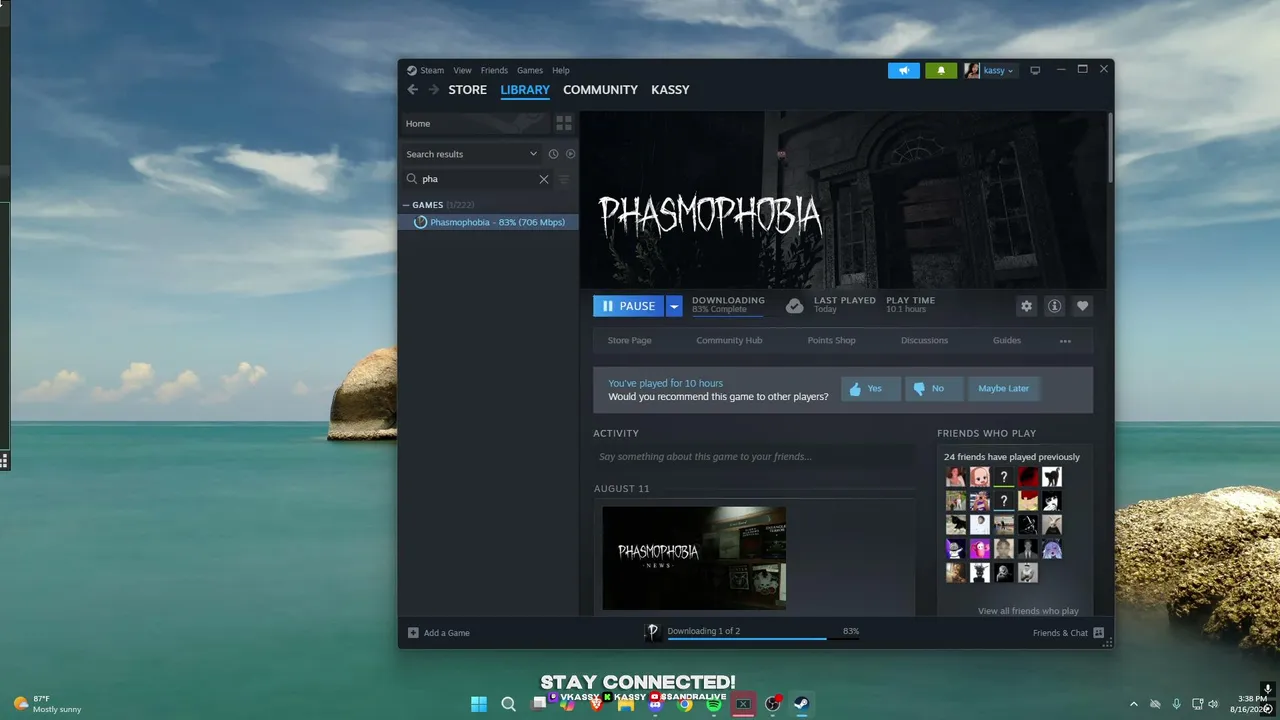The height and width of the screenshot is (720, 1280).
Task: Open the Help menu
Action: click(x=561, y=70)
